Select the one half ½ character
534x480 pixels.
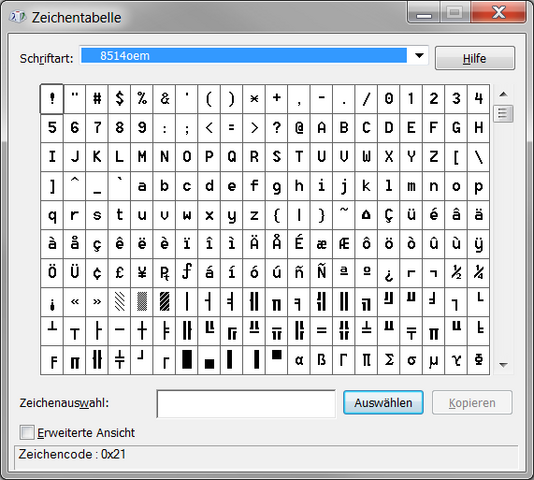(456, 273)
